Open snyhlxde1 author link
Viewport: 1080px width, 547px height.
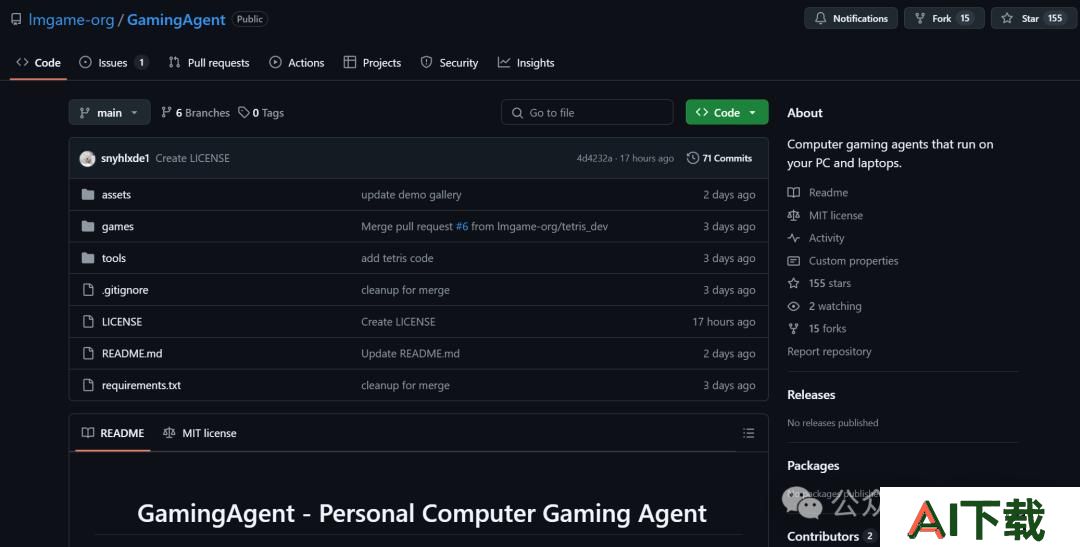[125, 158]
